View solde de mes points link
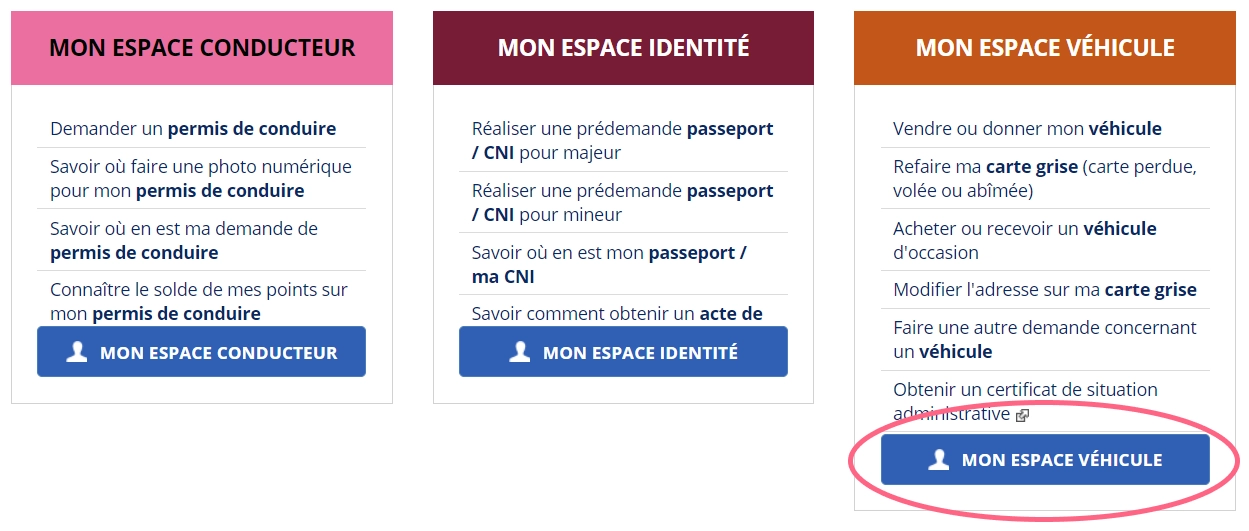Viewport: 1249px width, 531px height. pyautogui.click(x=199, y=302)
